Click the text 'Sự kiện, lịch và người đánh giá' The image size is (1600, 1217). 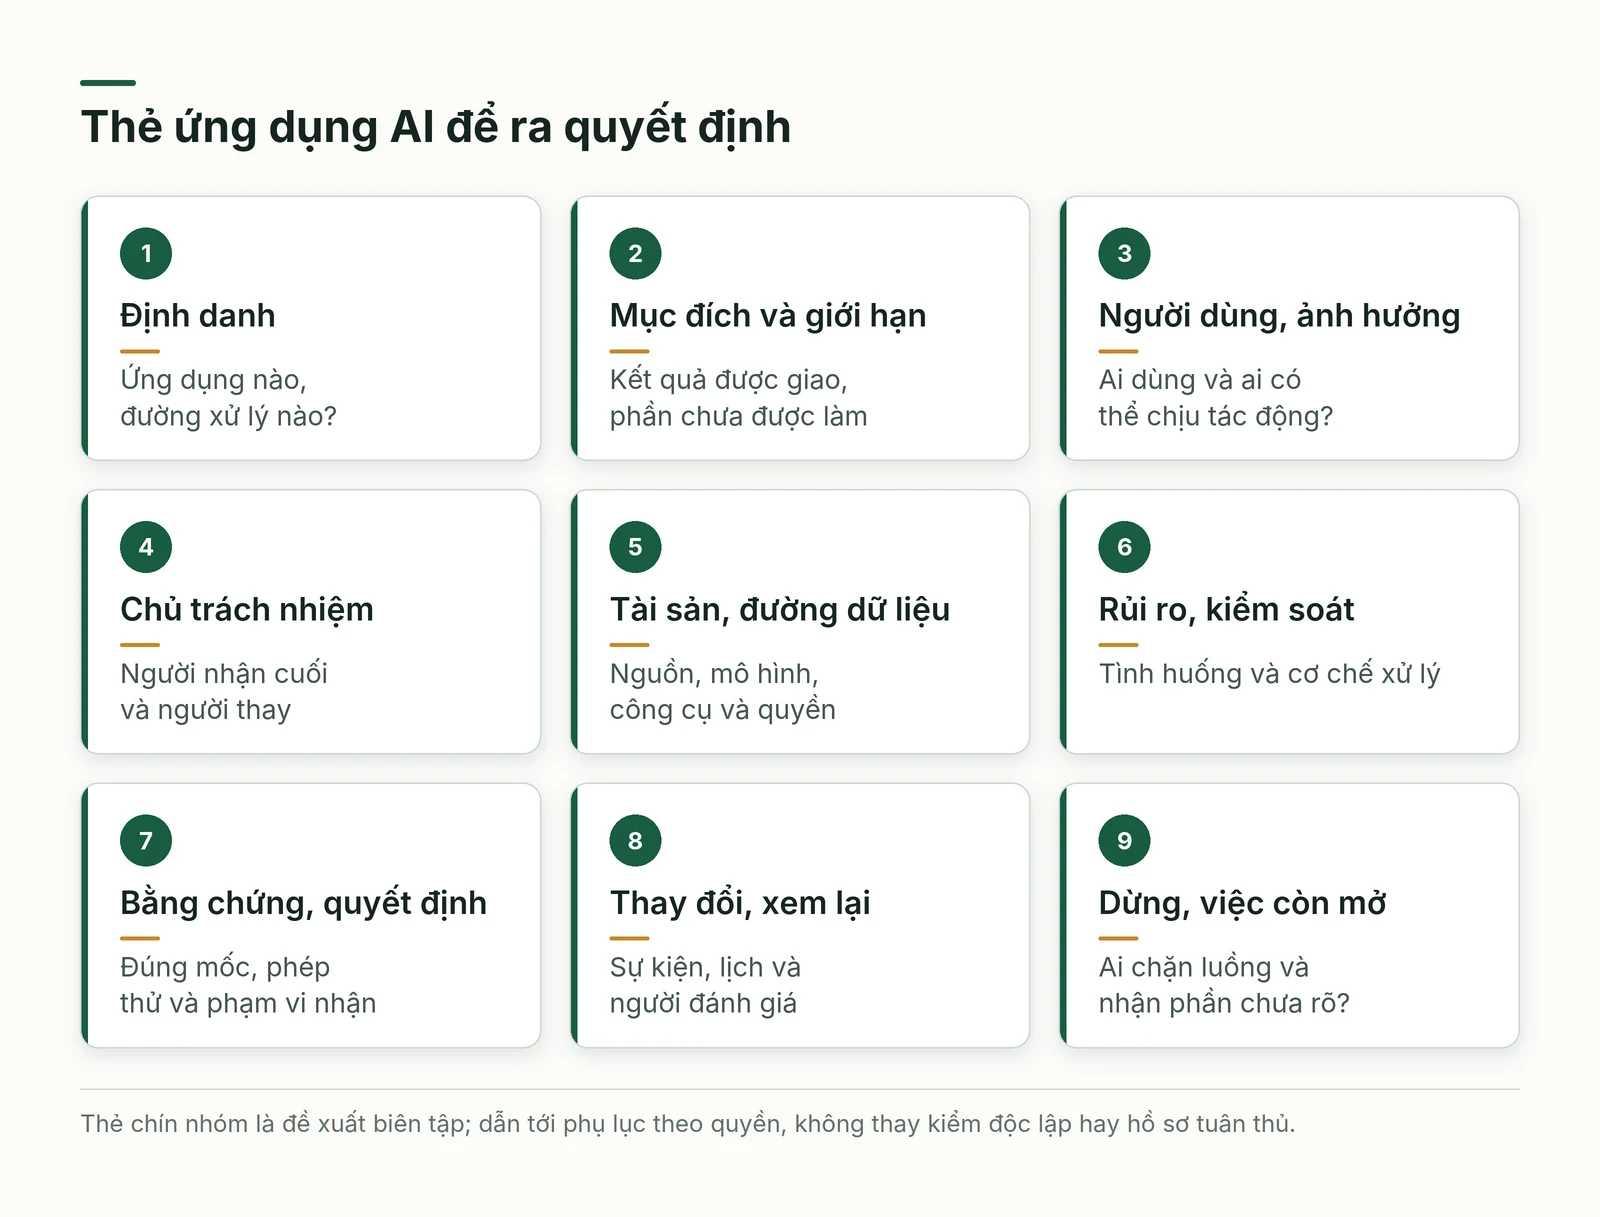tap(705, 985)
